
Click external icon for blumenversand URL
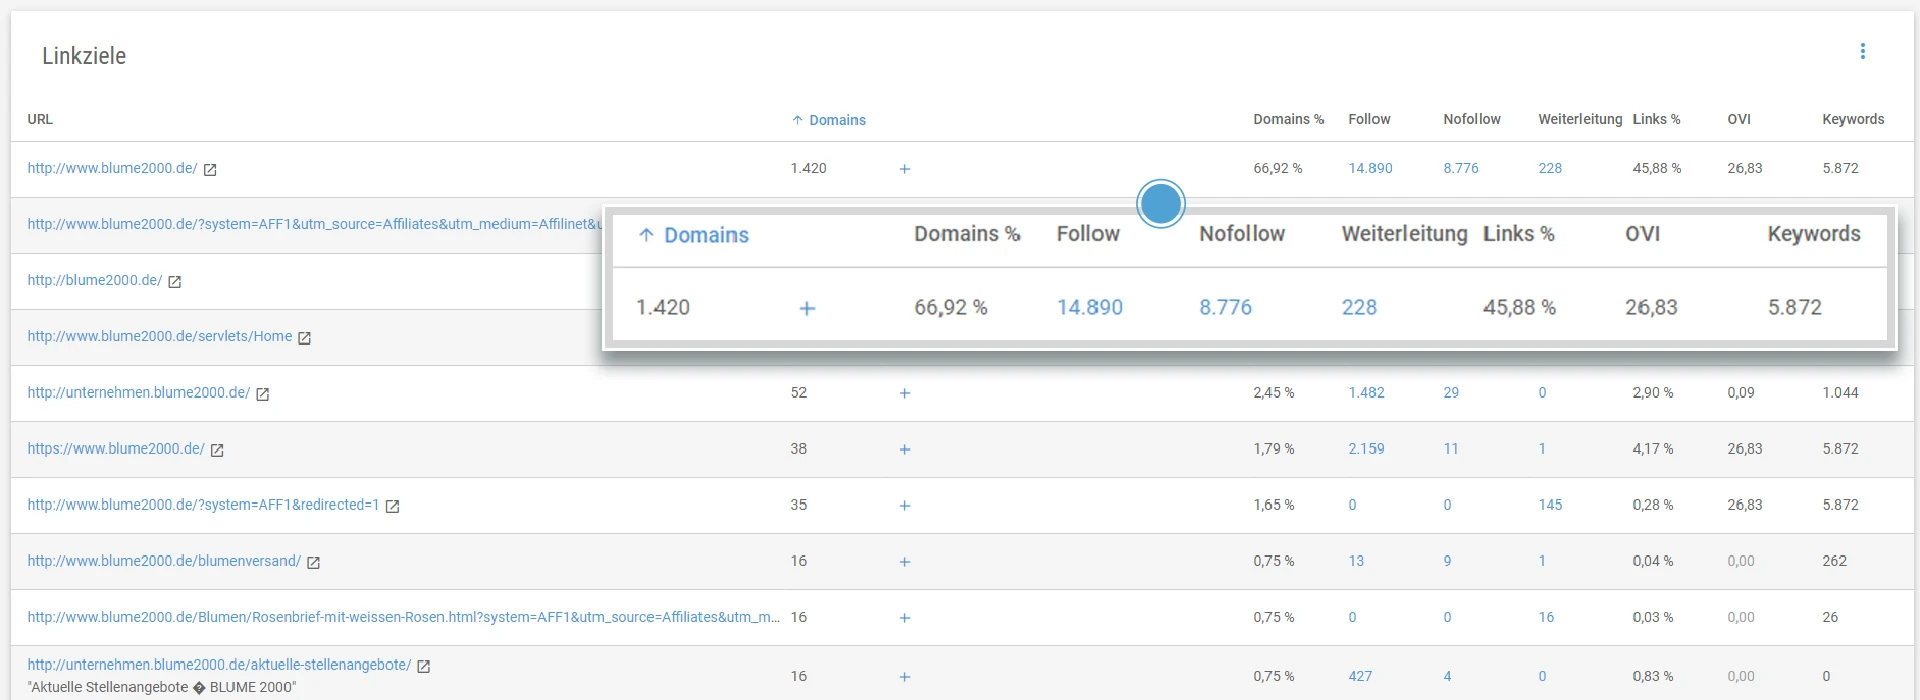coord(313,563)
